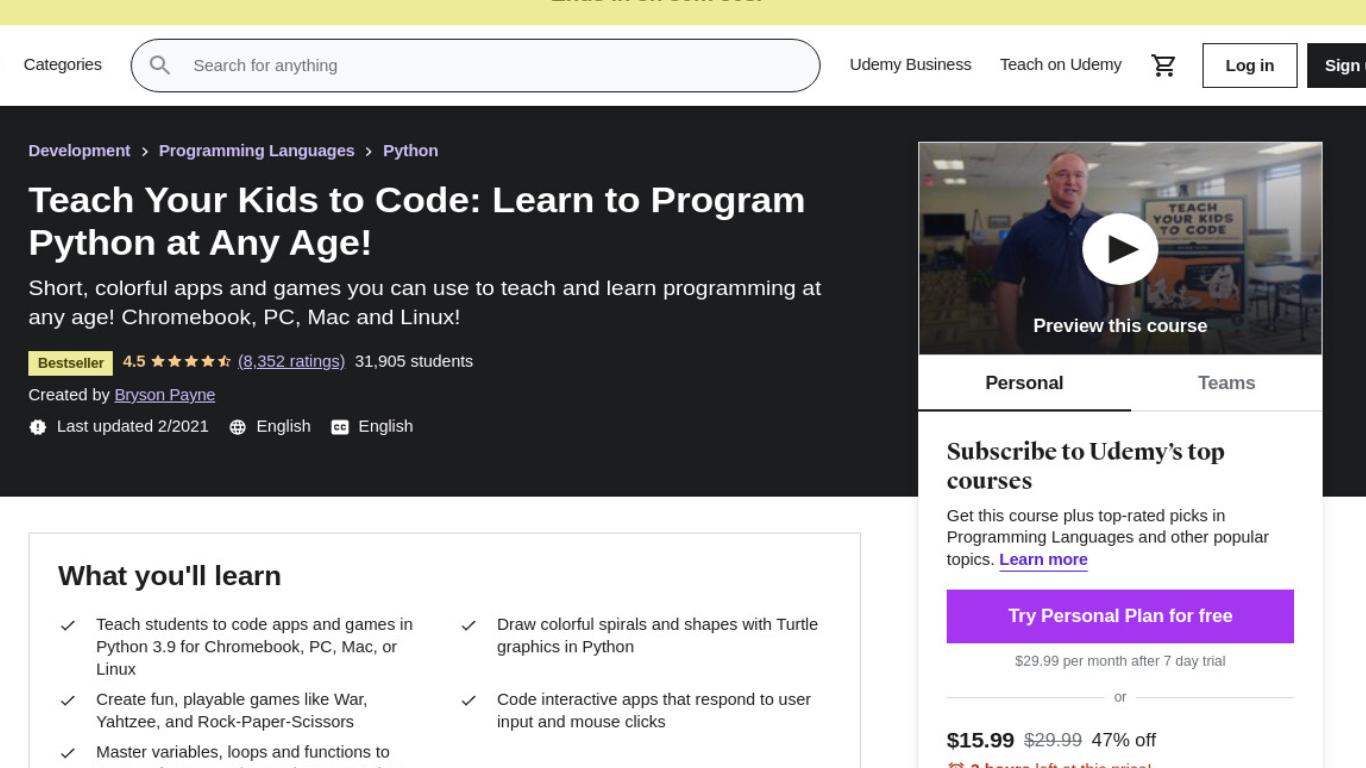The image size is (1366, 768).
Task: Open Teach on Udemy link
Action: (1061, 65)
